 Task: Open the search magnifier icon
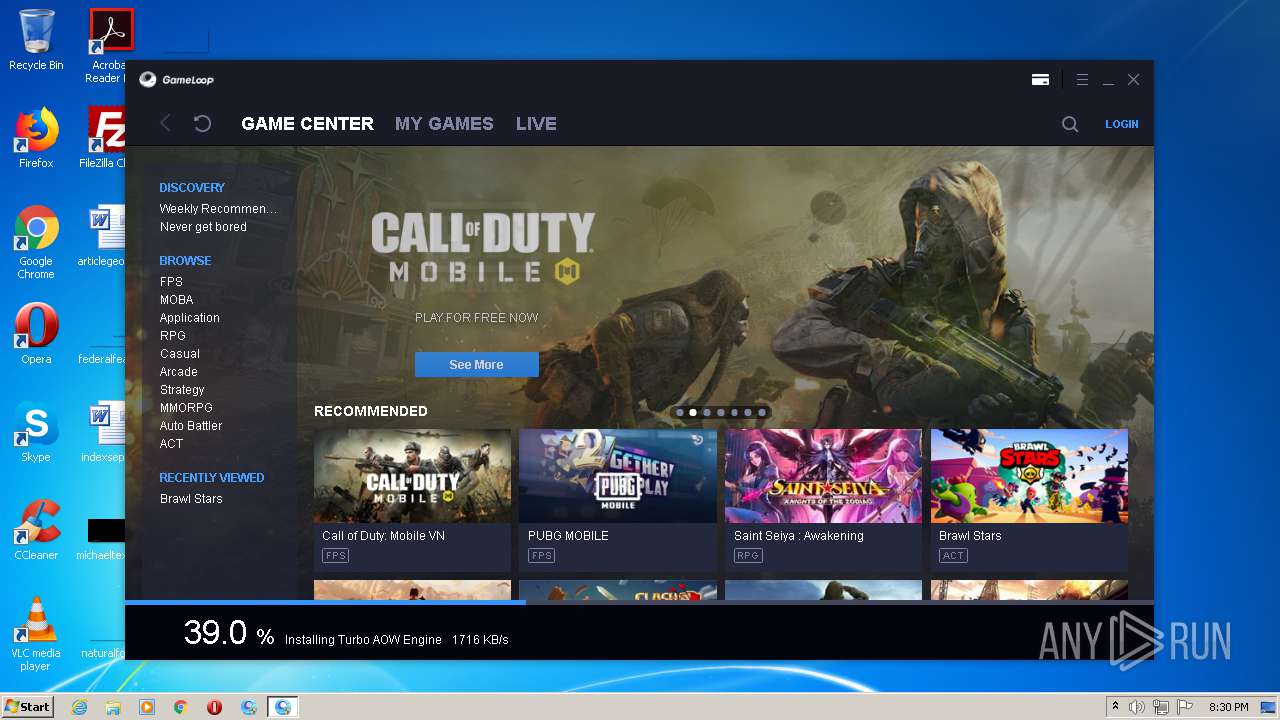coord(1070,124)
